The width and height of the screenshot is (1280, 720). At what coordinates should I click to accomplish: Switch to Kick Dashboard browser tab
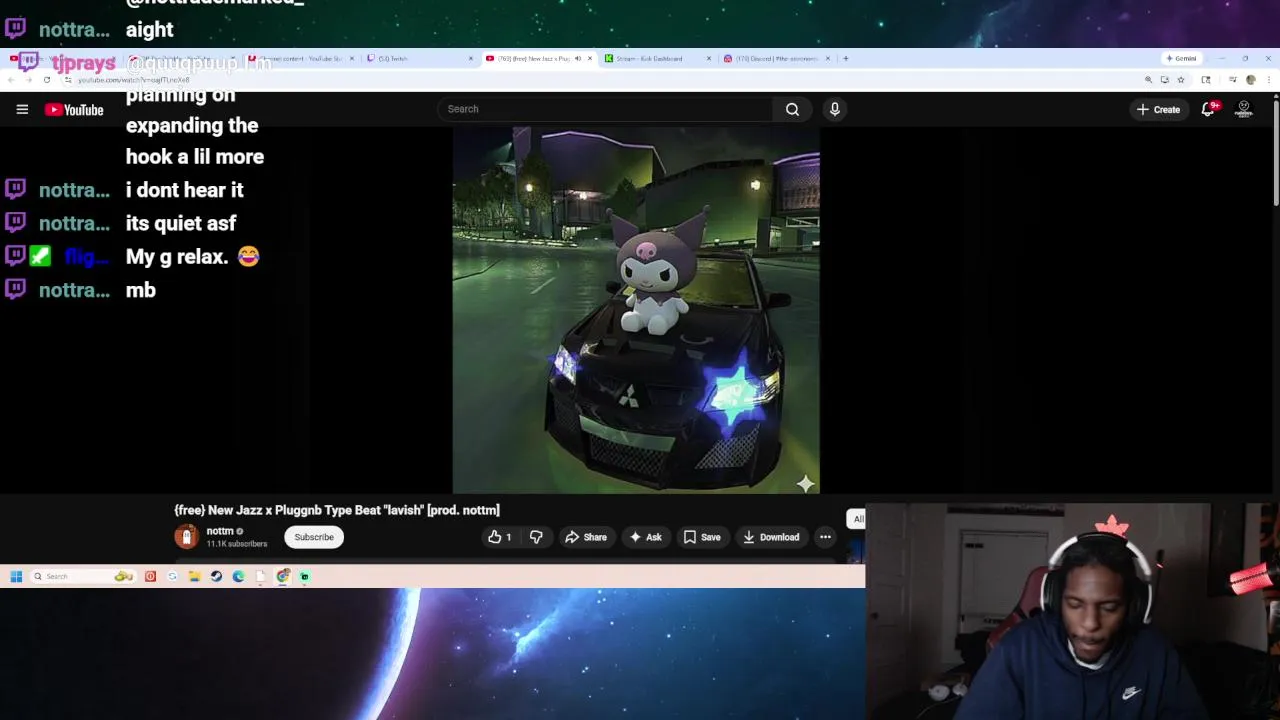point(655,58)
